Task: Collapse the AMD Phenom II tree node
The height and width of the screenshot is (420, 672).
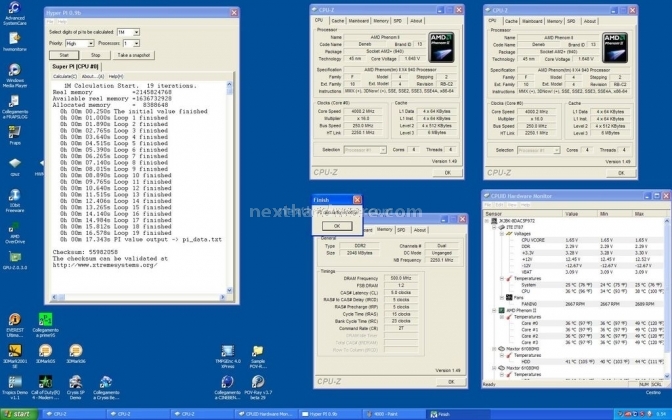Action: click(494, 310)
